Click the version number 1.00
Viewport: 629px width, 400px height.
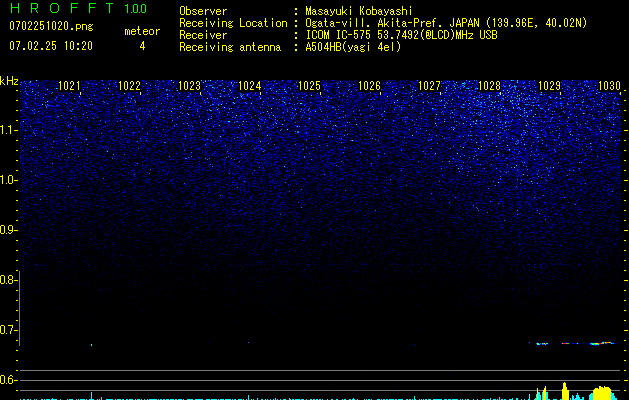136,8
